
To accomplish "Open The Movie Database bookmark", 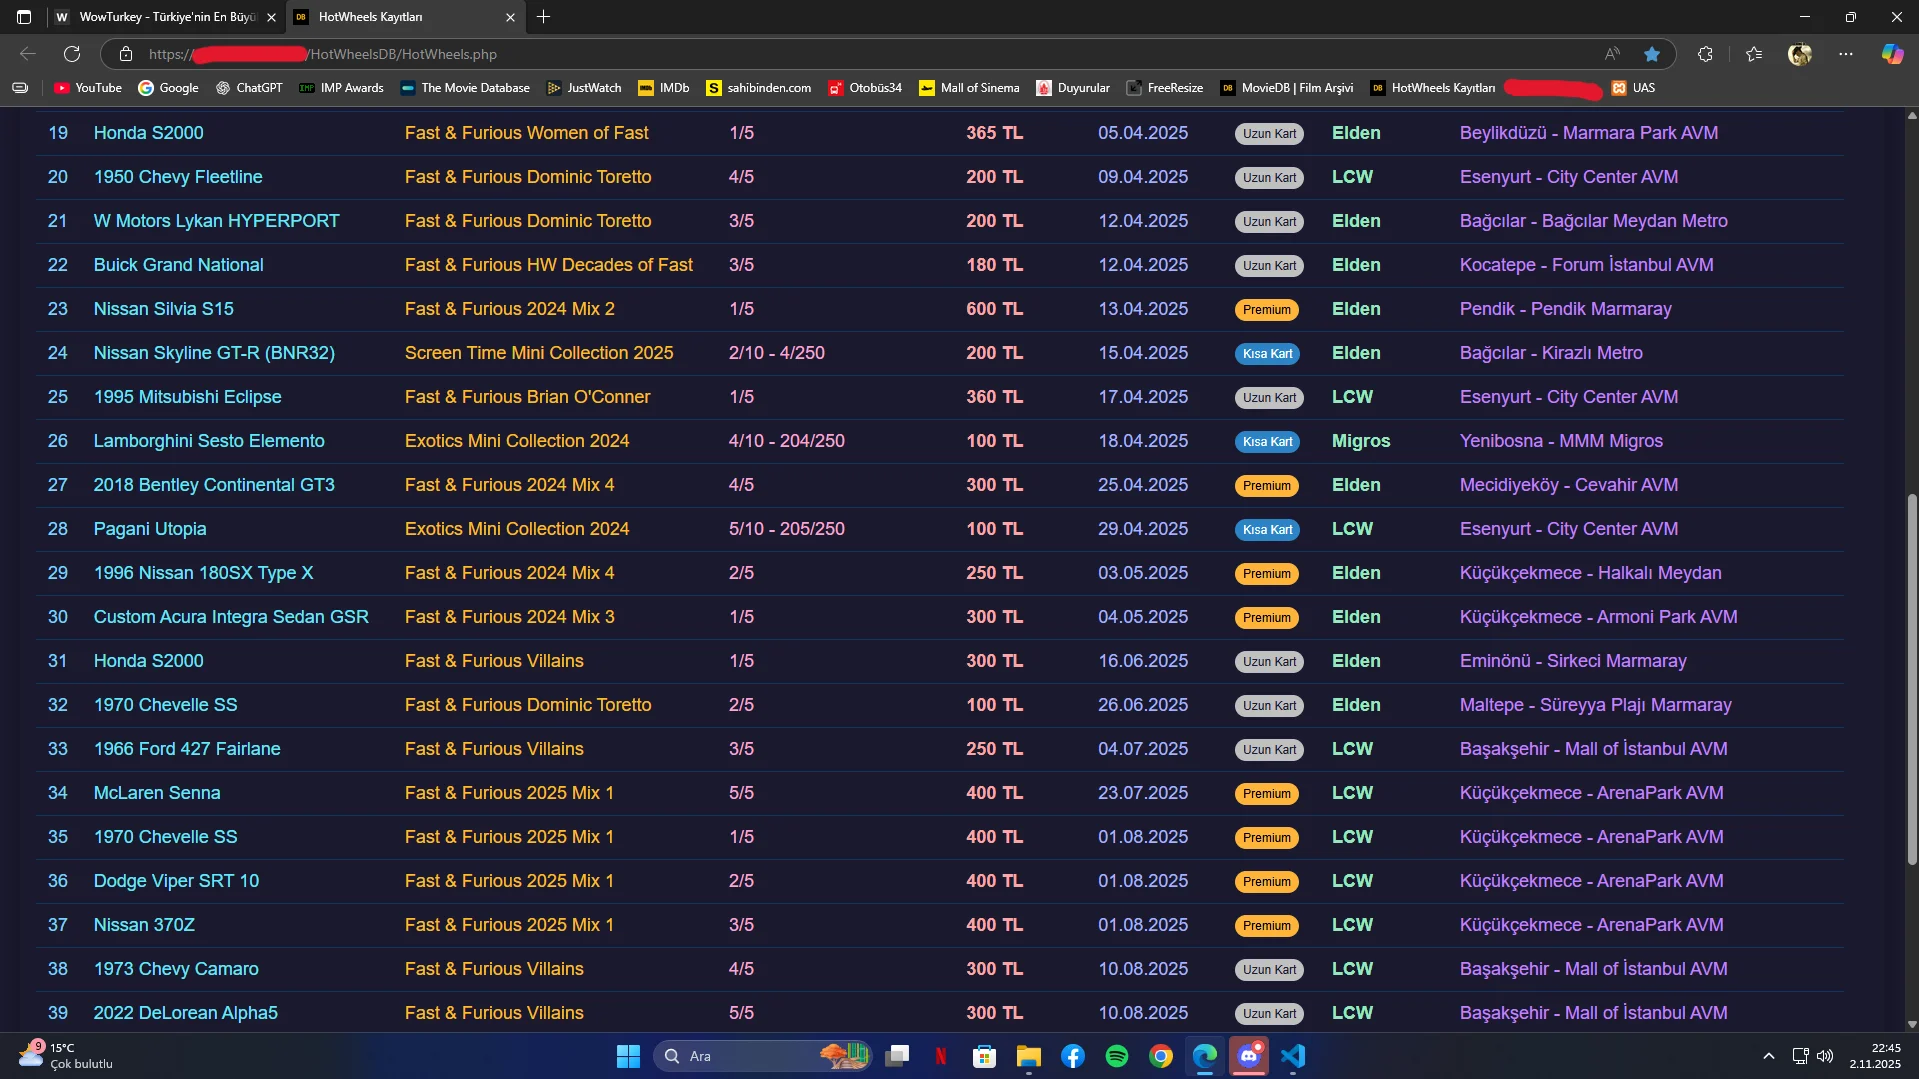I will [x=465, y=88].
